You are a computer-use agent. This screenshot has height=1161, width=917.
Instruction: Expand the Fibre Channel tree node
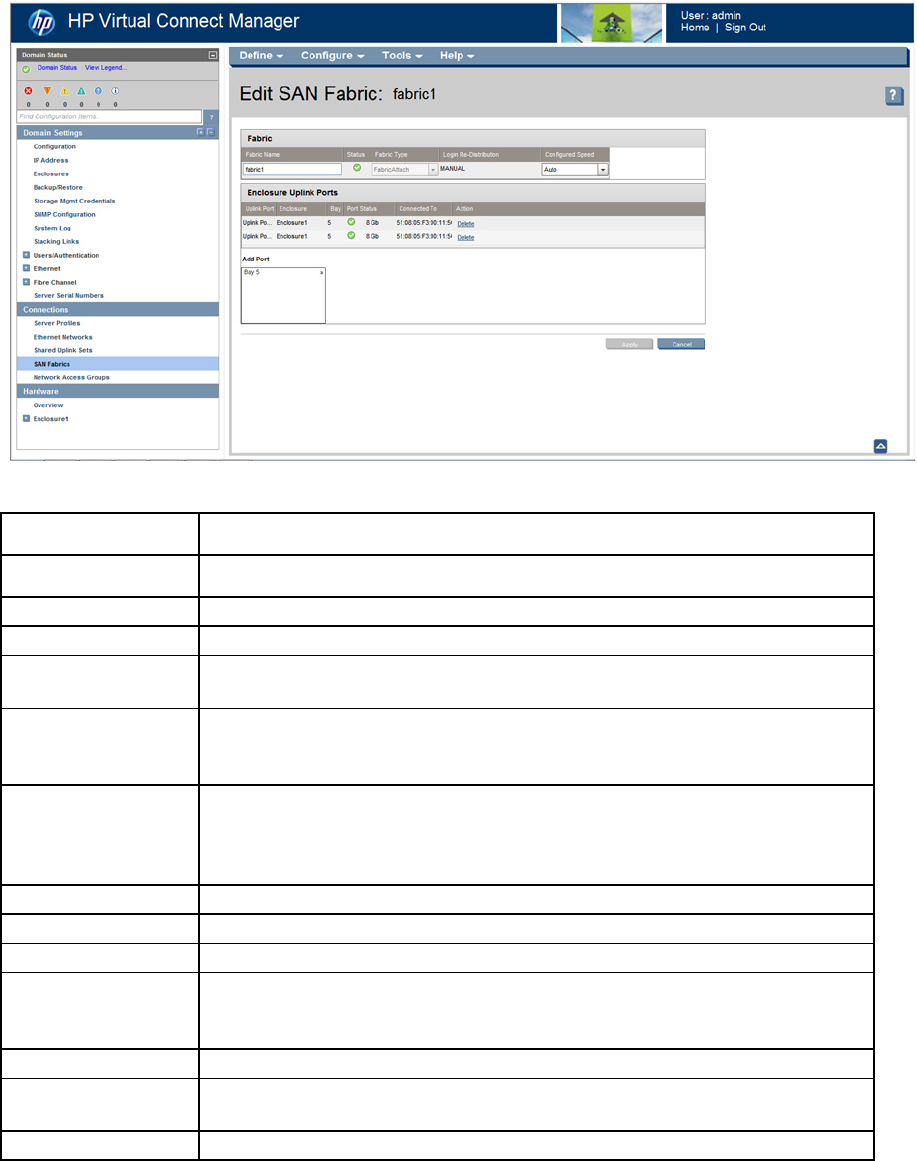click(27, 281)
